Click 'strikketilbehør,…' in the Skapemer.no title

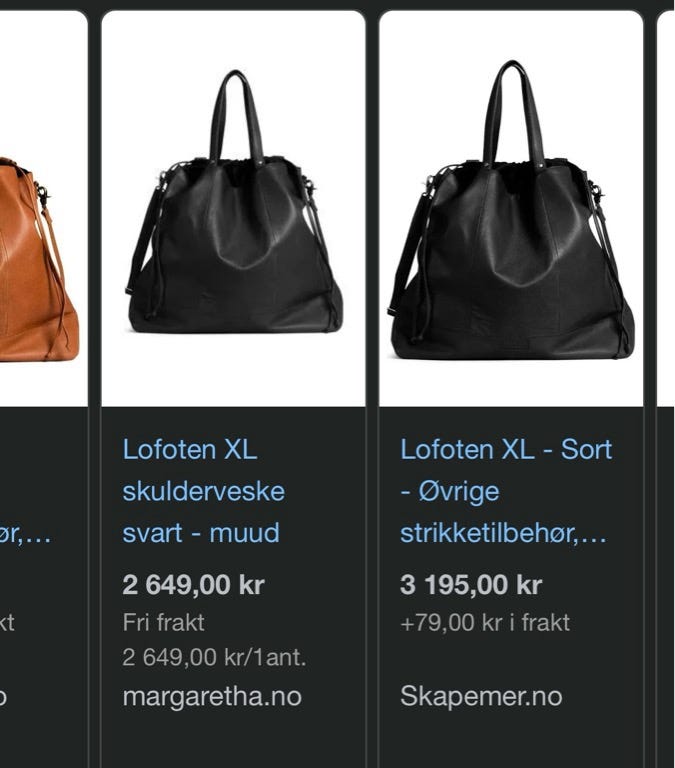tap(503, 533)
